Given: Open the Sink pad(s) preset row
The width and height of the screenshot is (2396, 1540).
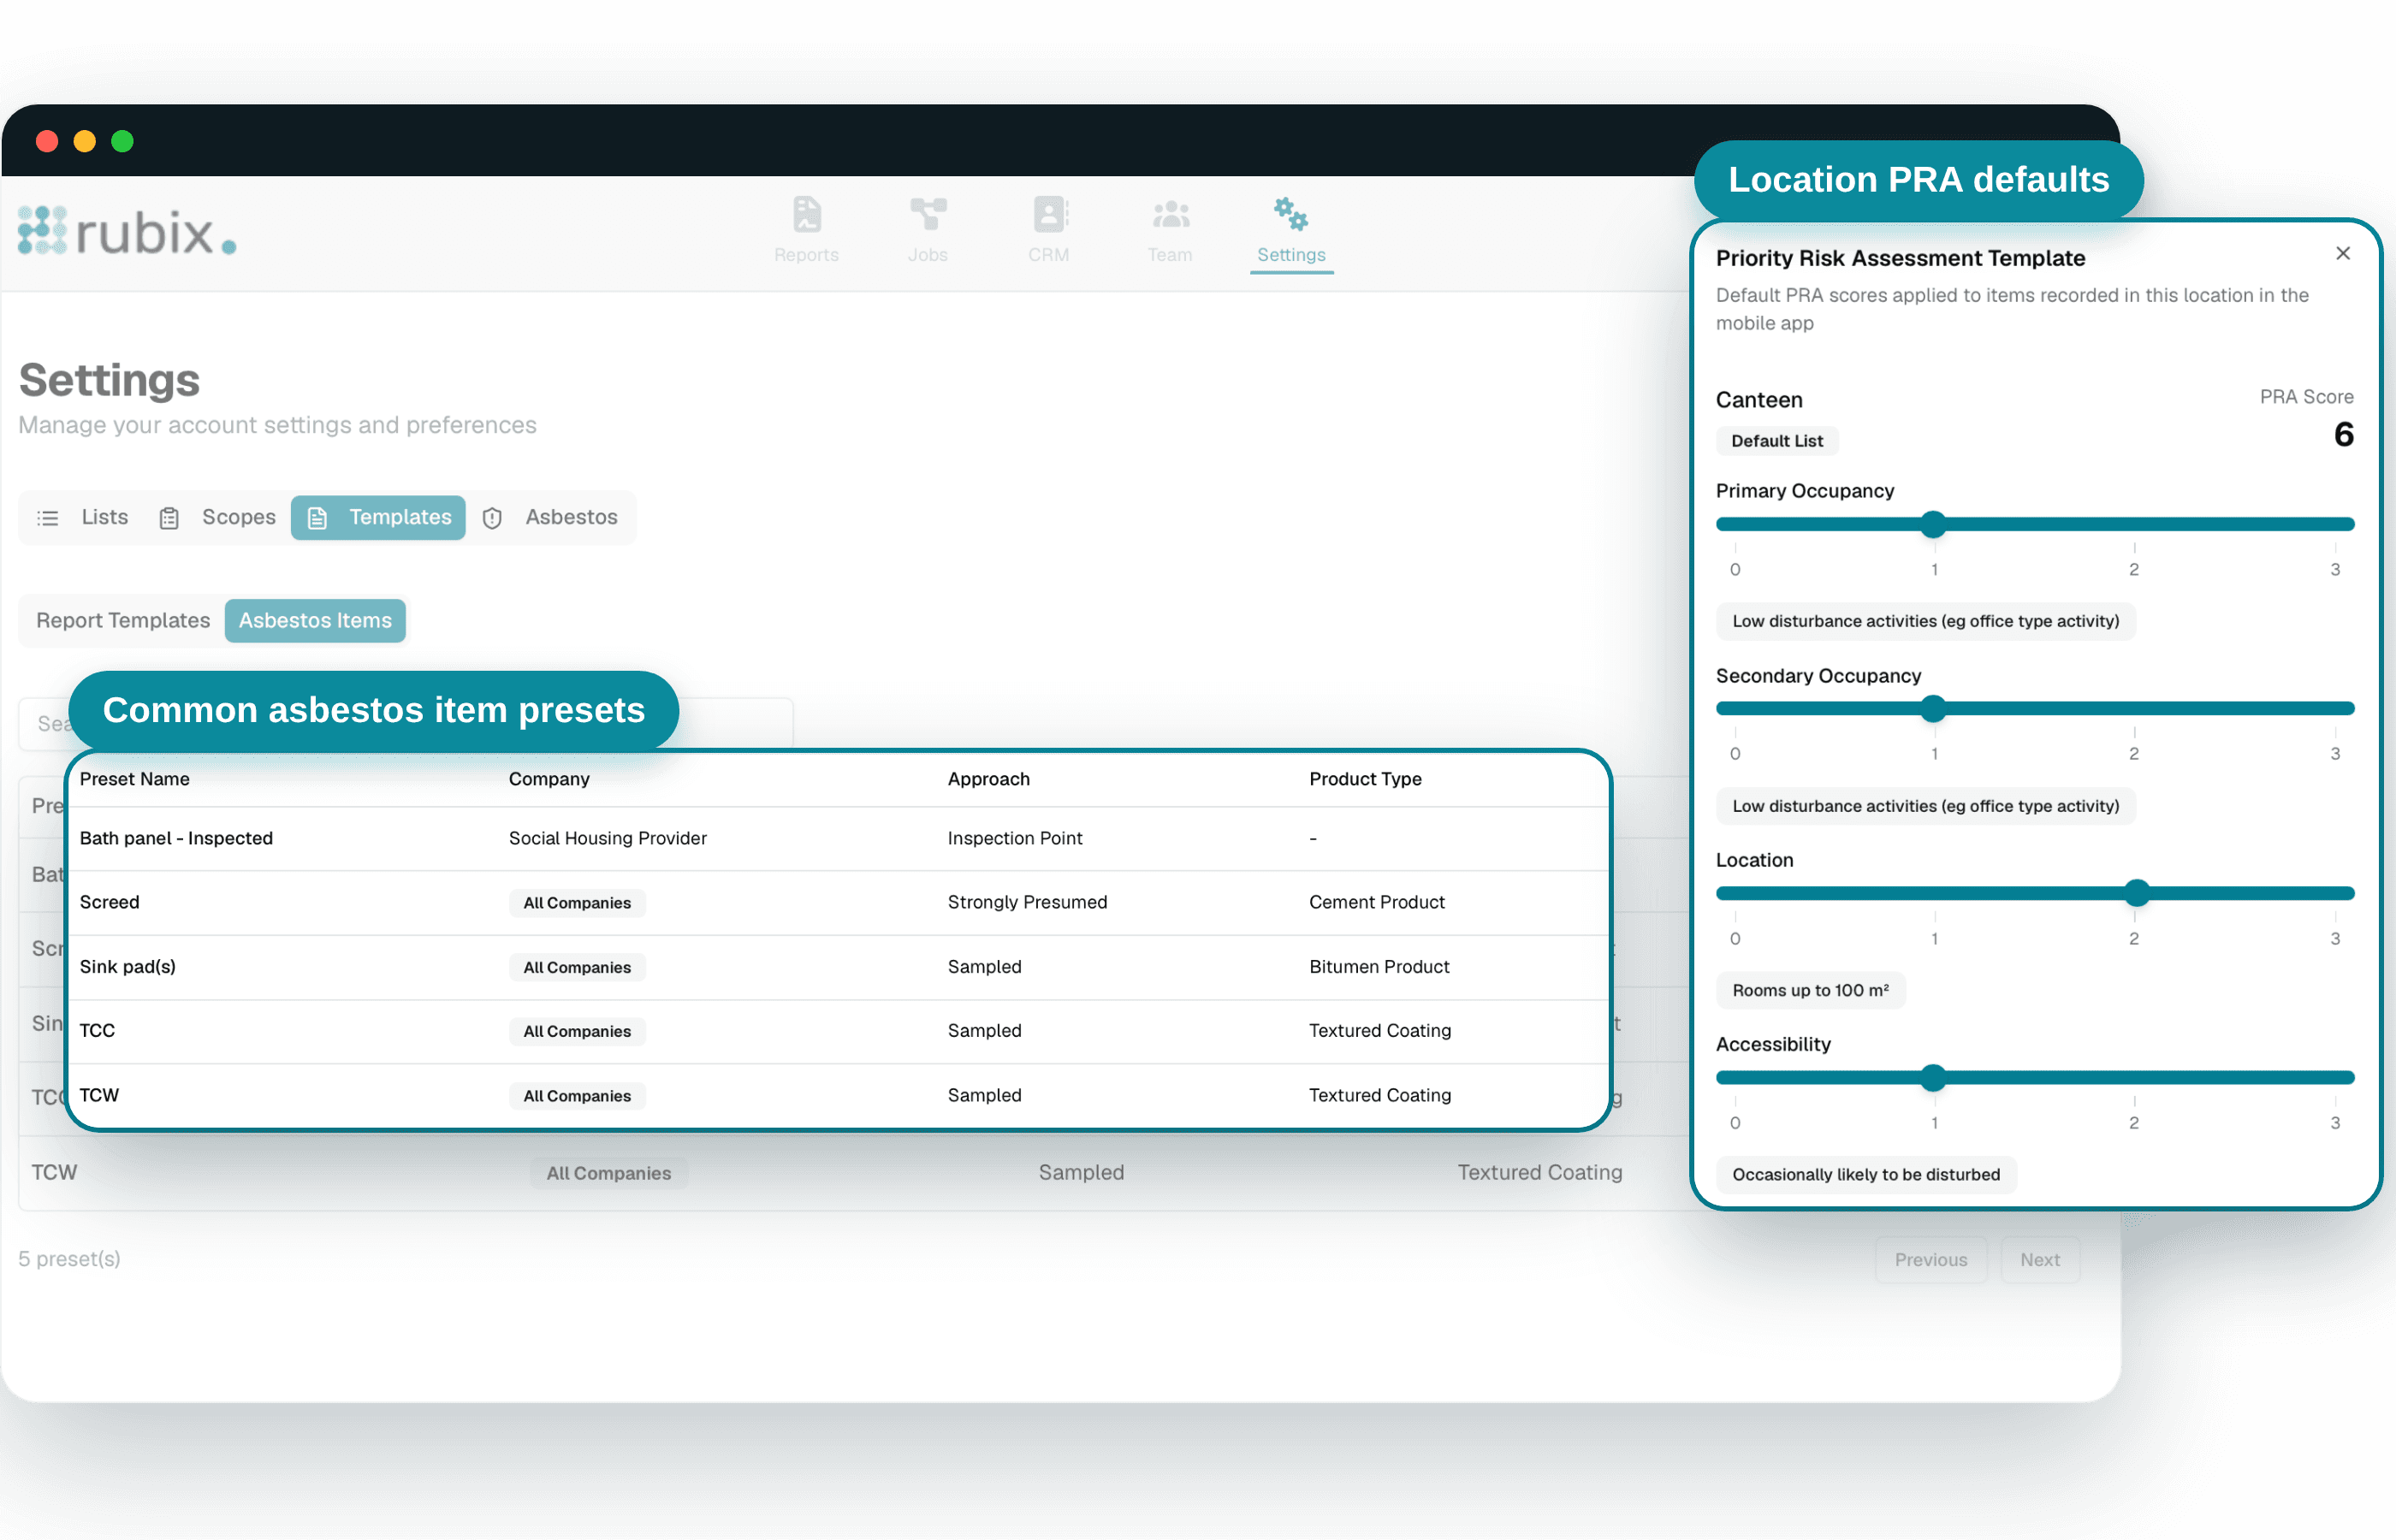Looking at the screenshot, I should click(838, 966).
